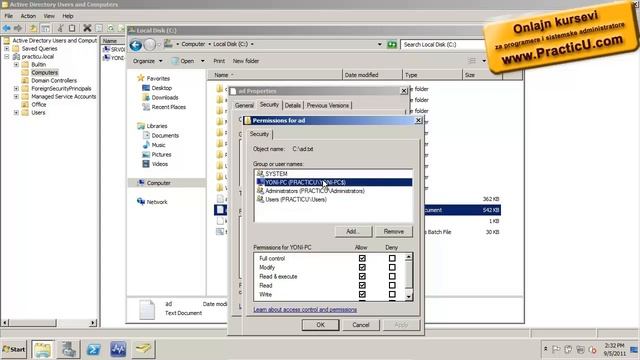Image resolution: width=640 pixels, height=360 pixels.
Task: Expand ForeignSecurityPrincipals tree node
Action: click(x=16, y=88)
